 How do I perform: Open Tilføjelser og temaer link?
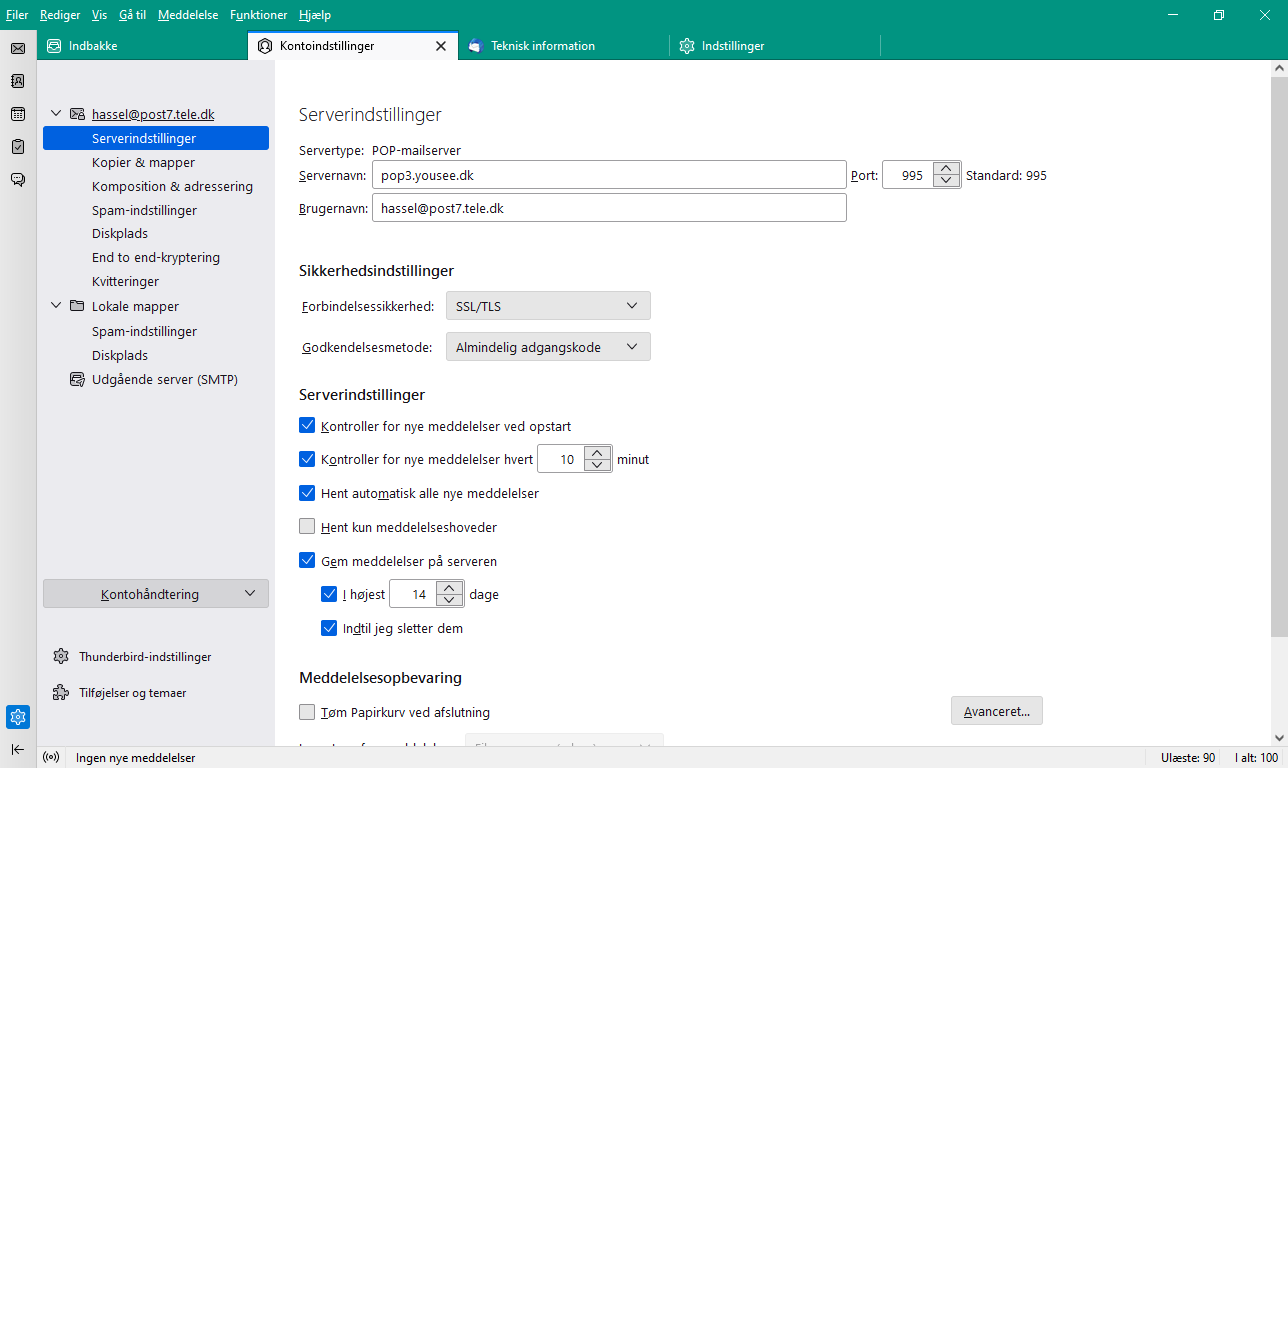coord(133,693)
